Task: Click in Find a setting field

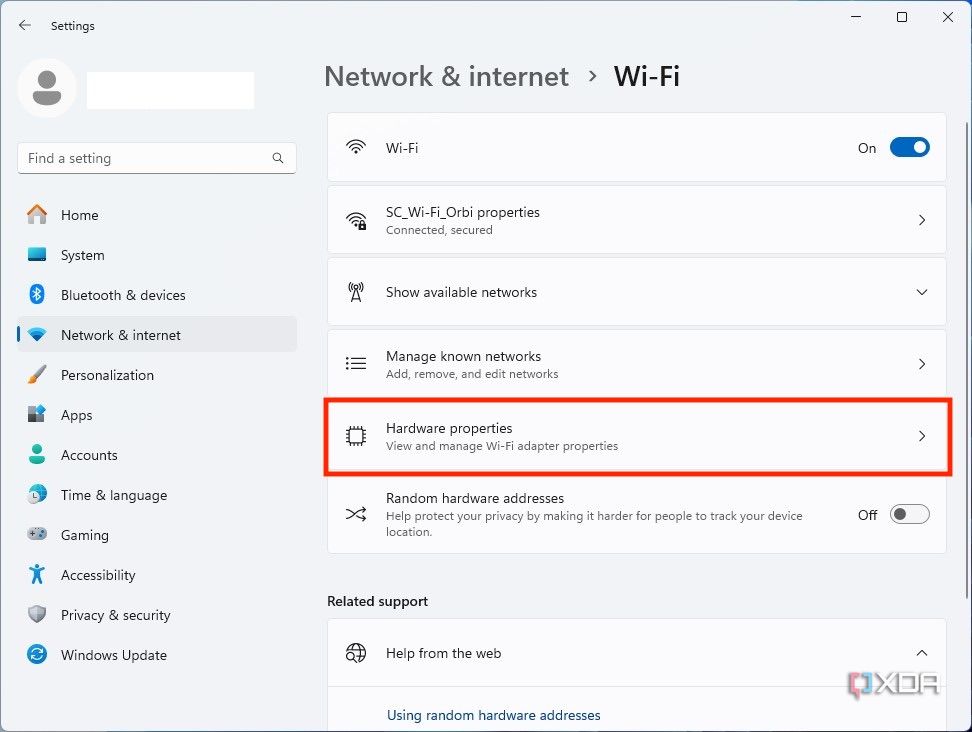Action: pyautogui.click(x=157, y=158)
